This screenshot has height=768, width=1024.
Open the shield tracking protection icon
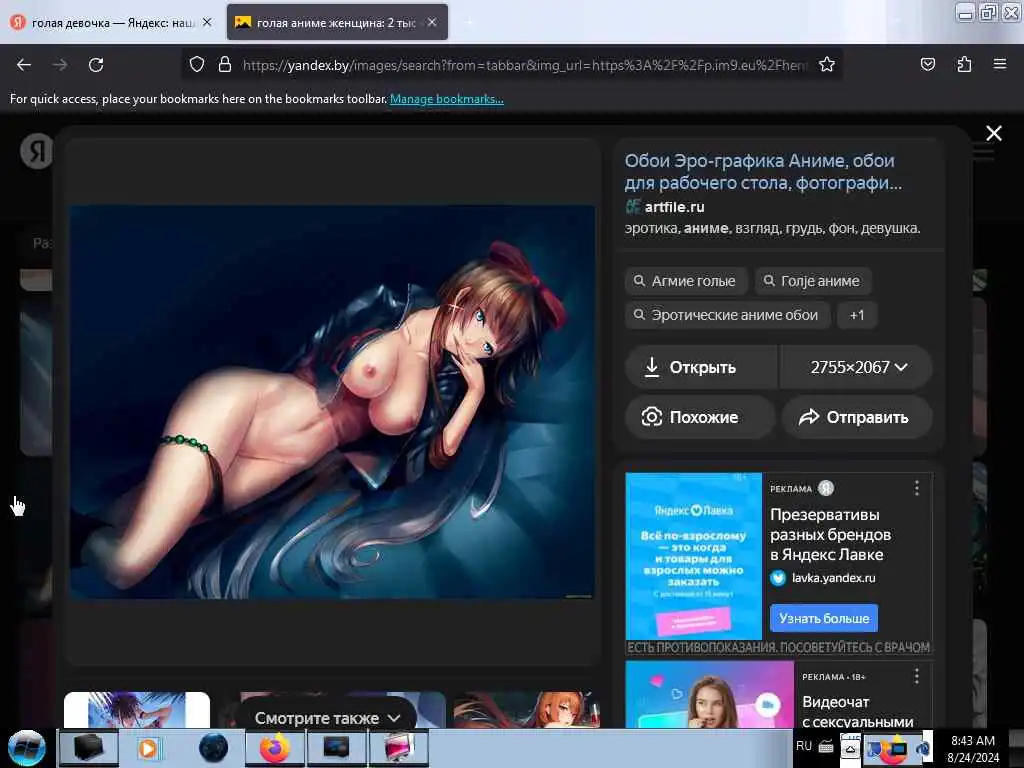tap(197, 65)
